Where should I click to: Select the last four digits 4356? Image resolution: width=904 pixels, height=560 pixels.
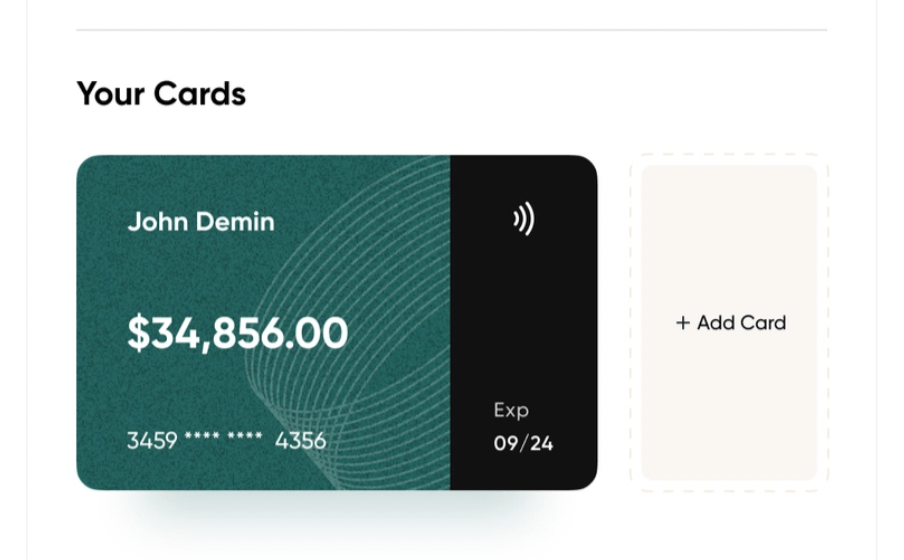[300, 440]
